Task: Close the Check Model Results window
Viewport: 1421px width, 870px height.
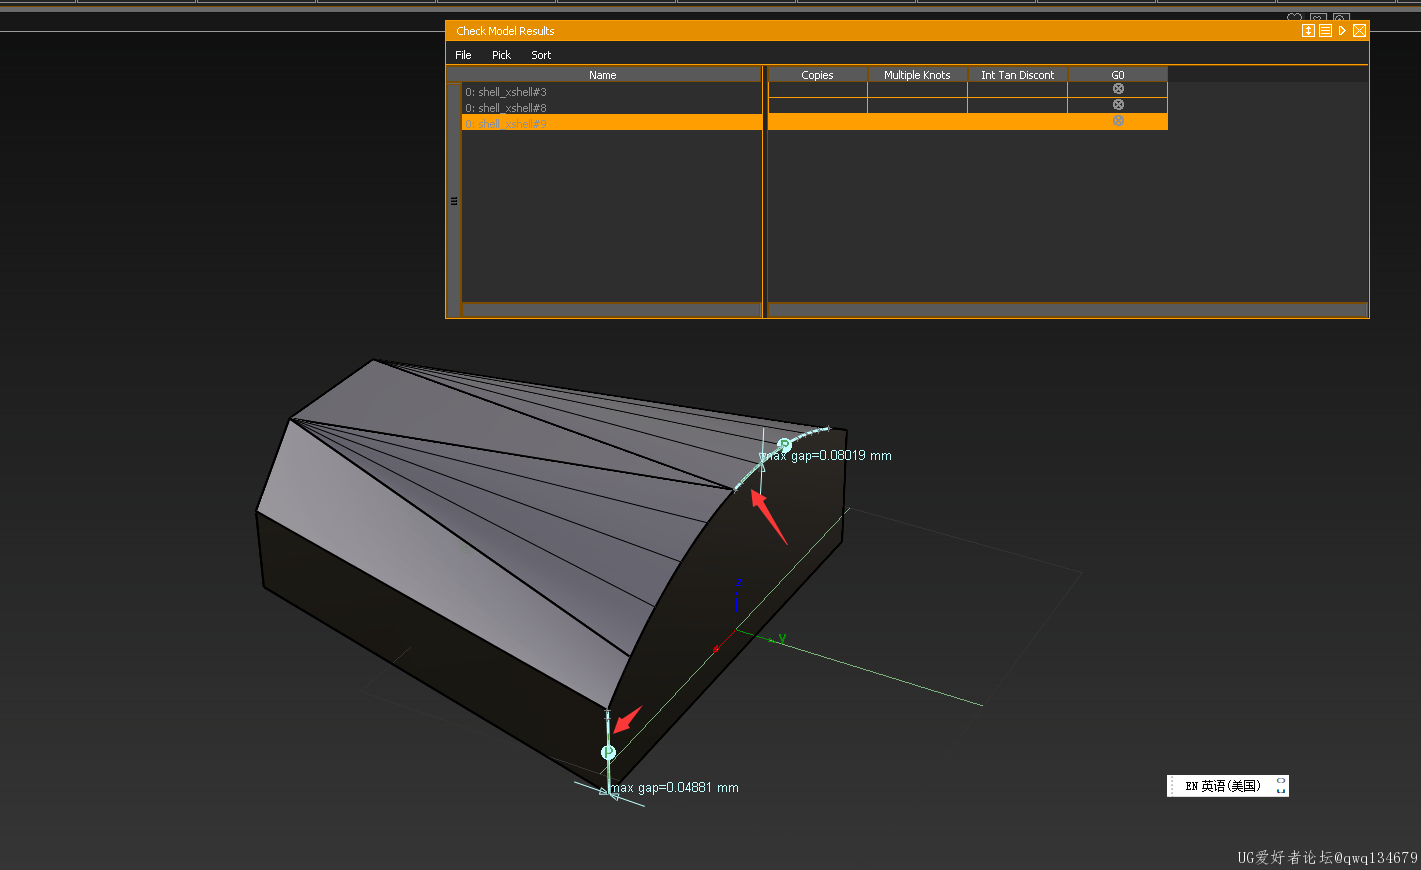Action: click(1359, 31)
